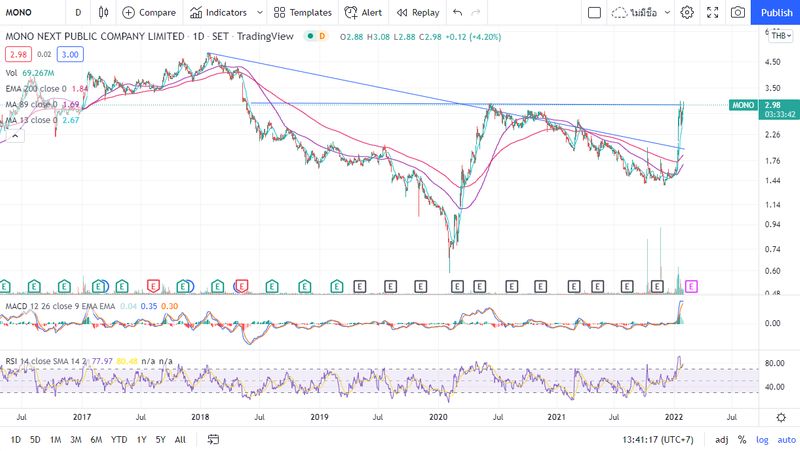Image resolution: width=800 pixels, height=451 pixels.
Task: Create a price Alert
Action: (x=363, y=12)
